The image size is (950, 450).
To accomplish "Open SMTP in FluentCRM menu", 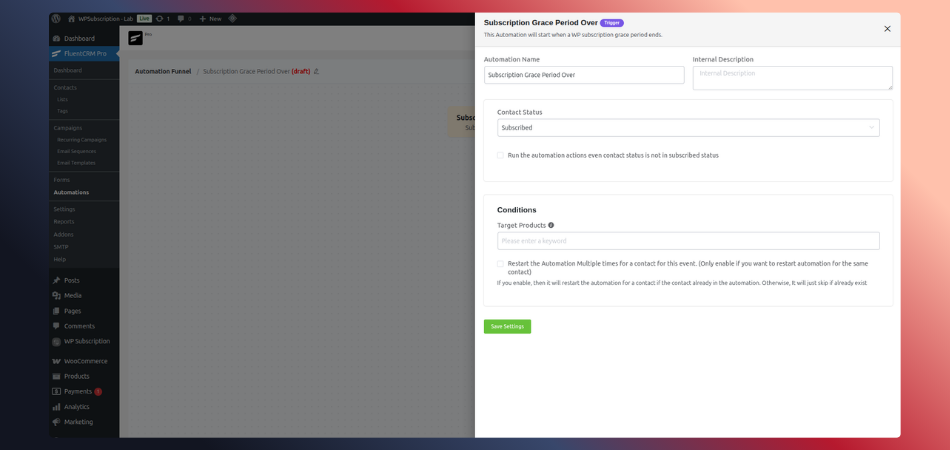I will pyautogui.click(x=61, y=247).
